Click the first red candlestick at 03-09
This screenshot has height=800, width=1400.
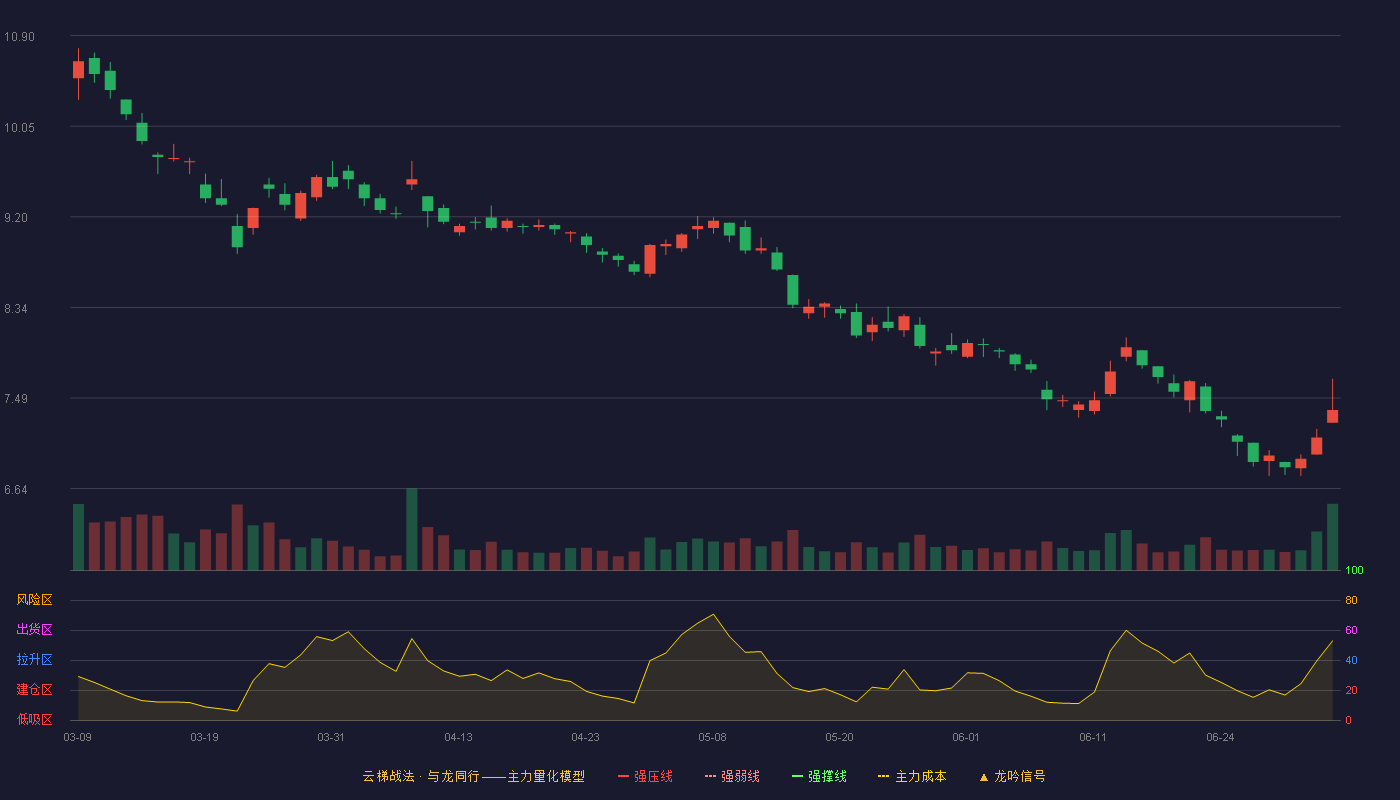(x=78, y=69)
